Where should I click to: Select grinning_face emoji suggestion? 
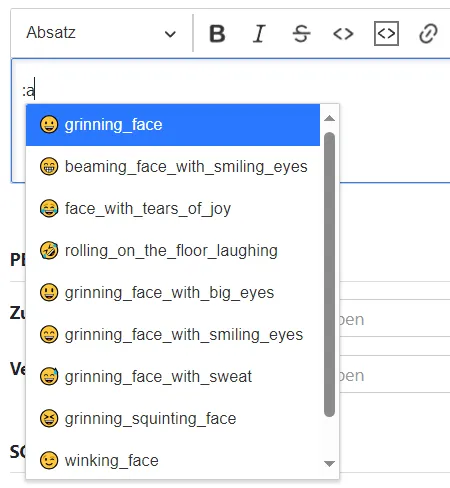(x=173, y=125)
